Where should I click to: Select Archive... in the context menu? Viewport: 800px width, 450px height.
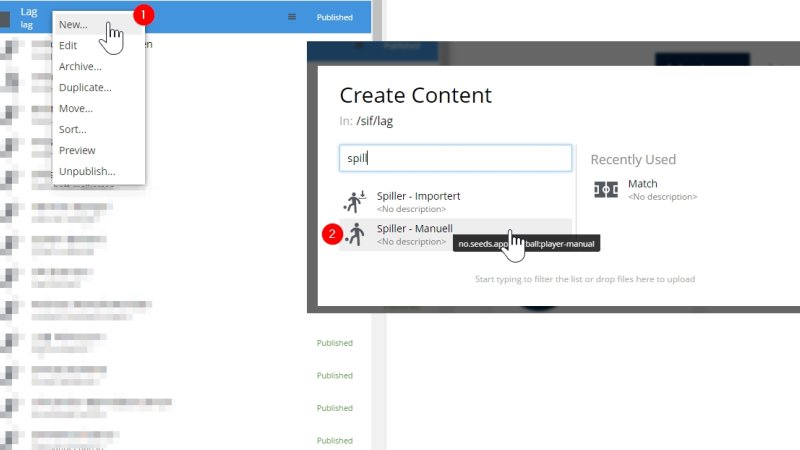click(x=80, y=66)
